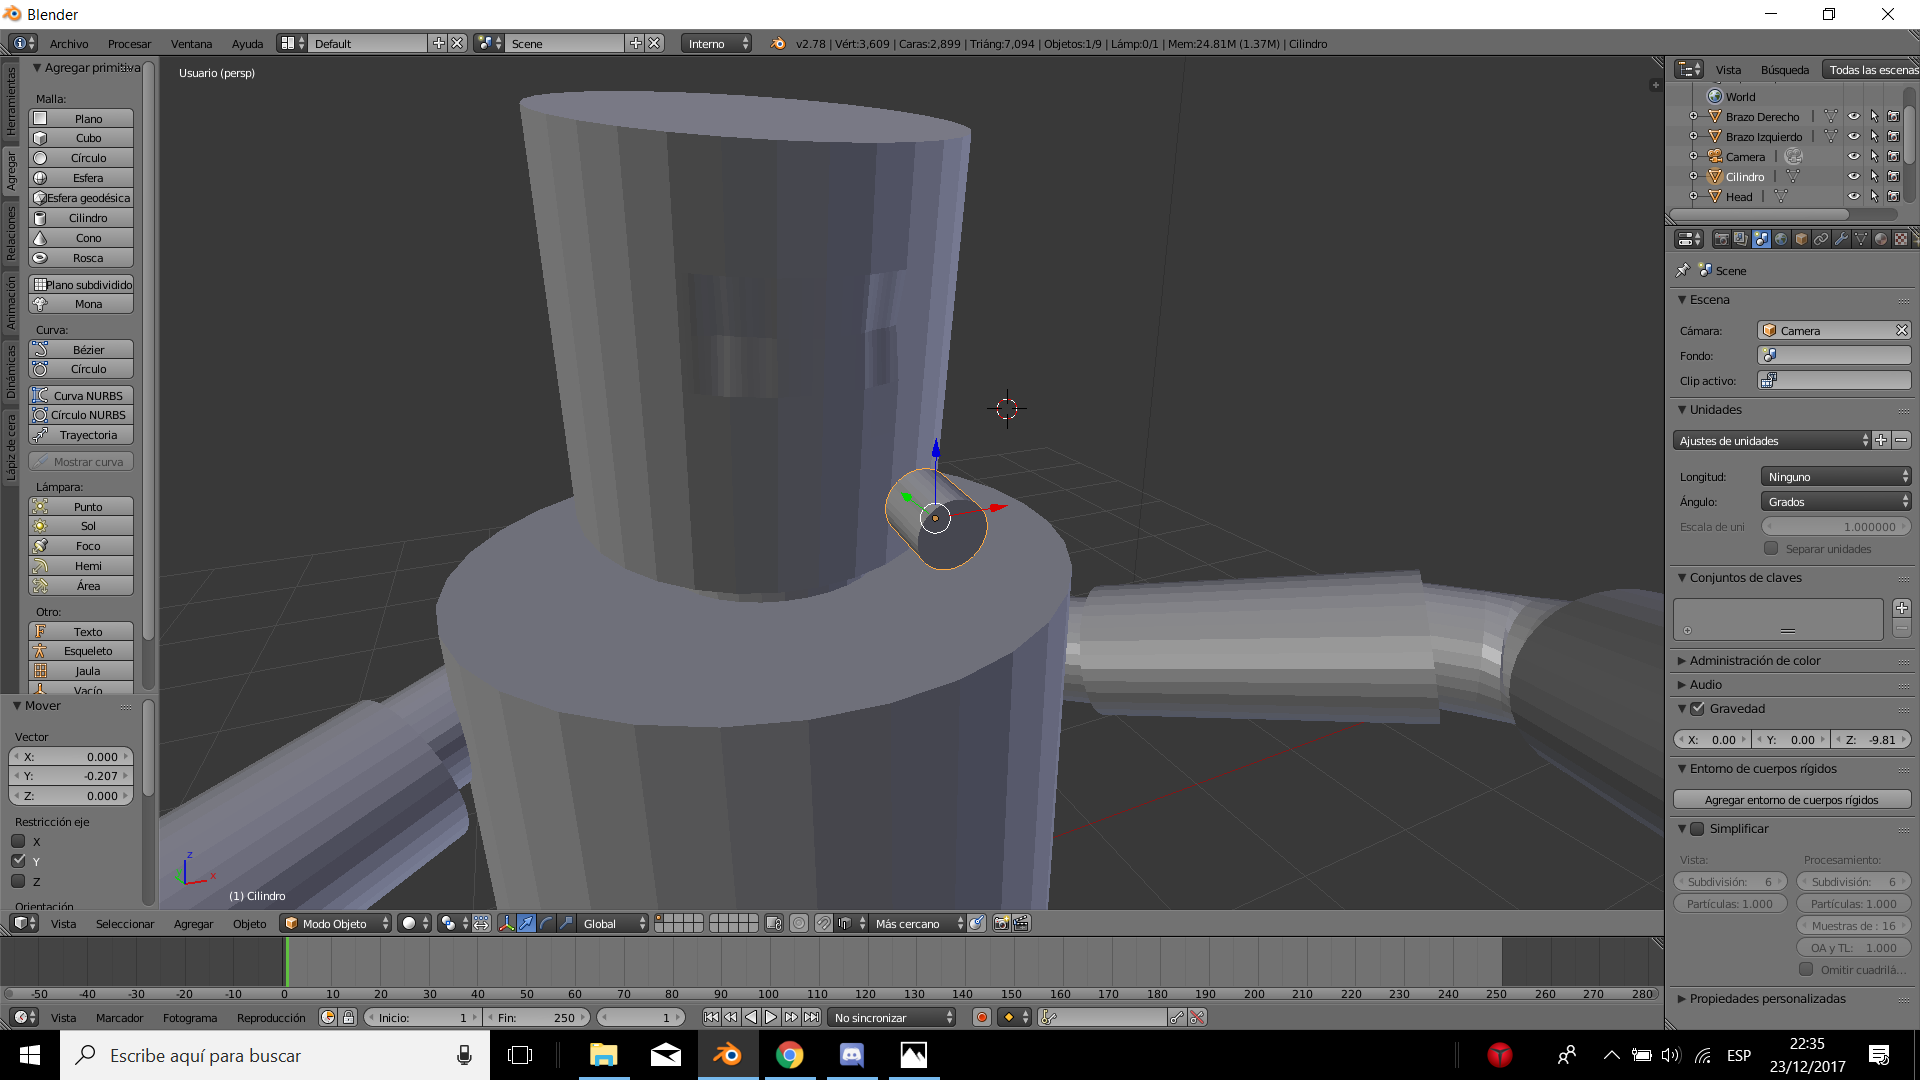Open the Material properties tab
The image size is (1920, 1080).
click(1881, 239)
